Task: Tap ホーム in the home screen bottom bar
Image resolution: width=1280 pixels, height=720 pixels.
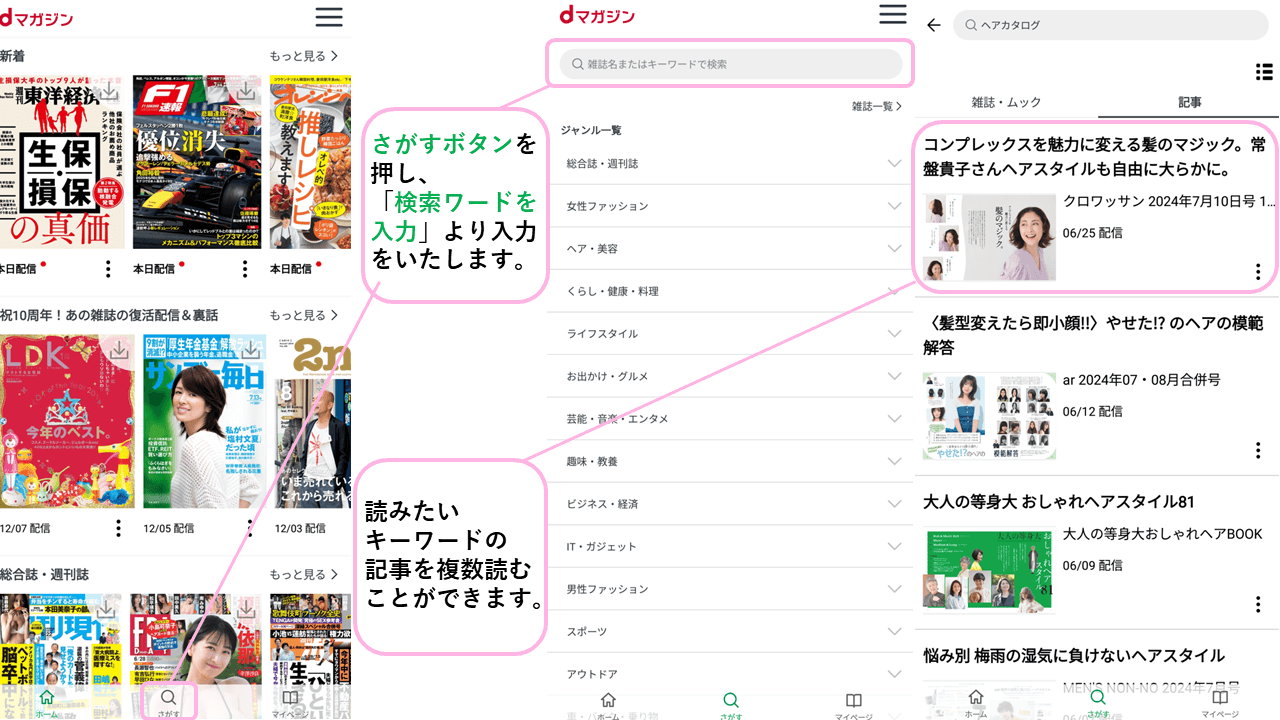Action: point(46,702)
